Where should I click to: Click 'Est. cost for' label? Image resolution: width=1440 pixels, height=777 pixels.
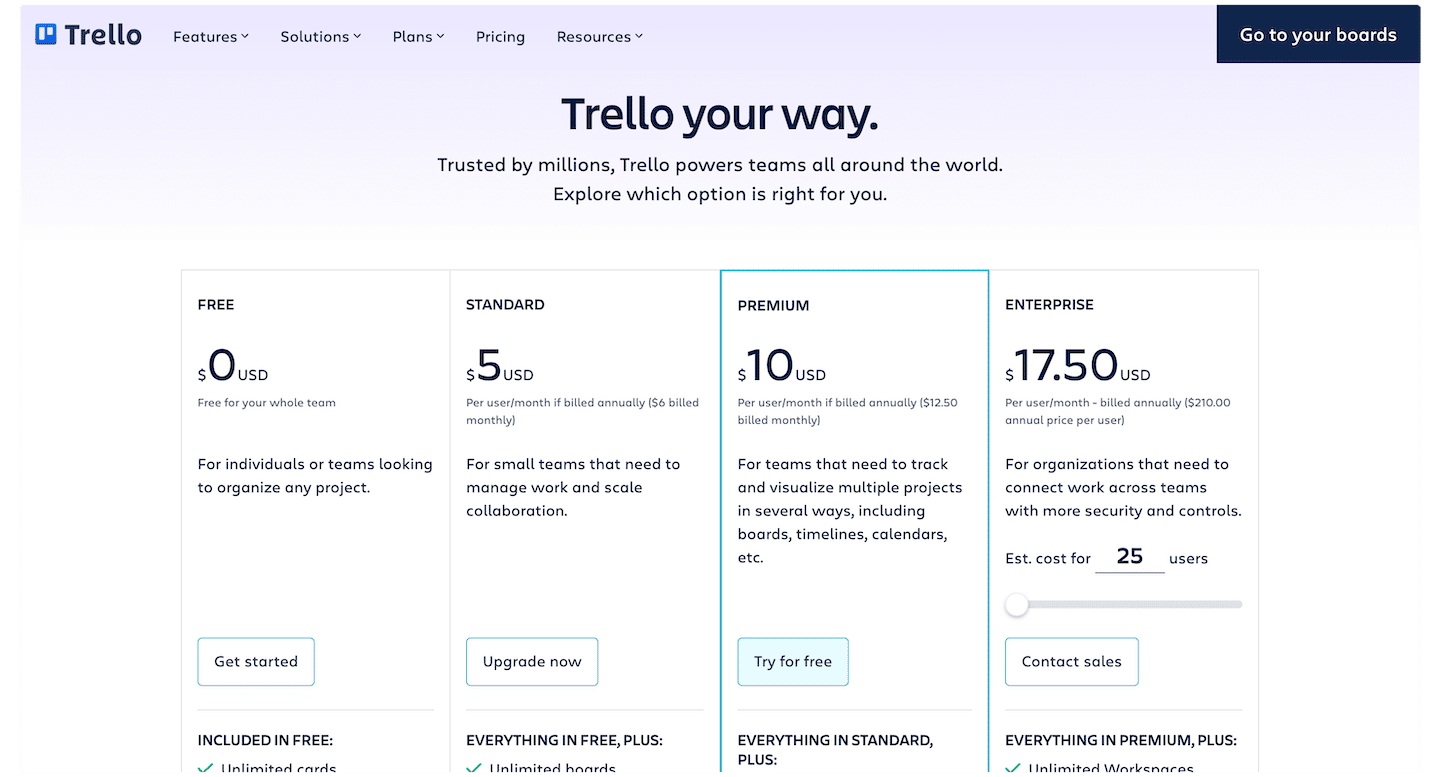click(x=1048, y=559)
